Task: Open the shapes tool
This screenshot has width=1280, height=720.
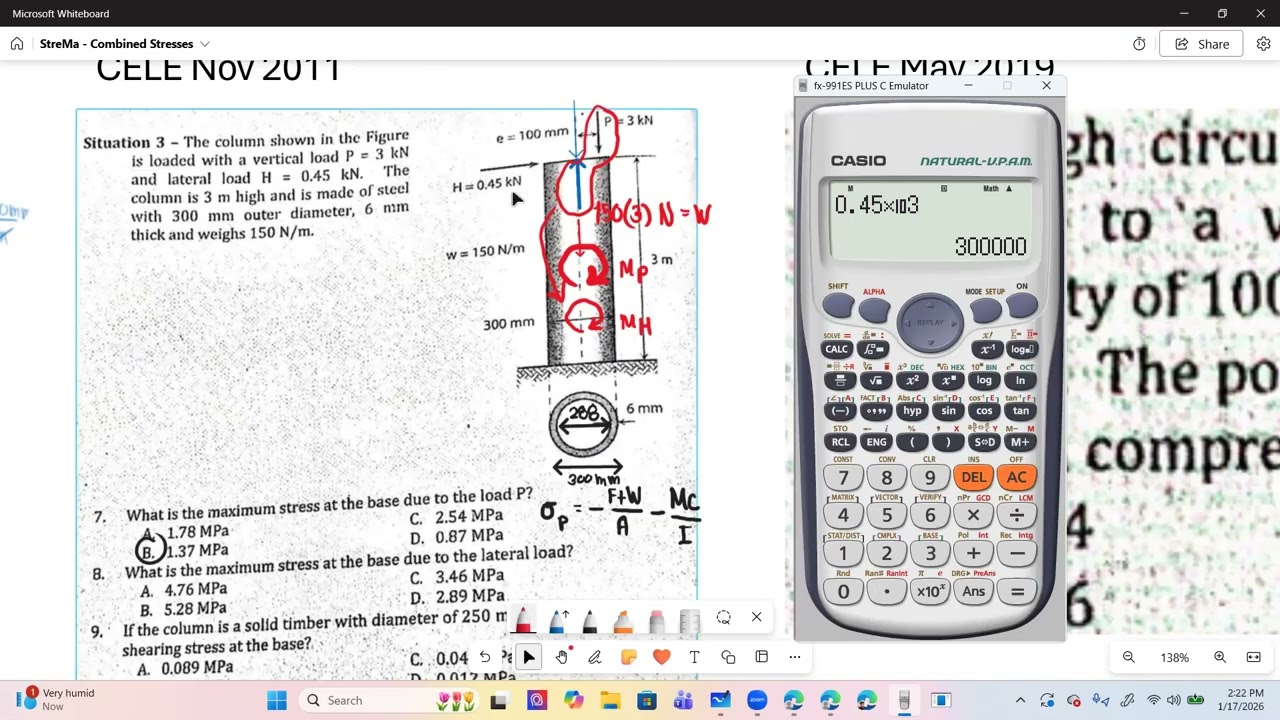Action: [728, 657]
